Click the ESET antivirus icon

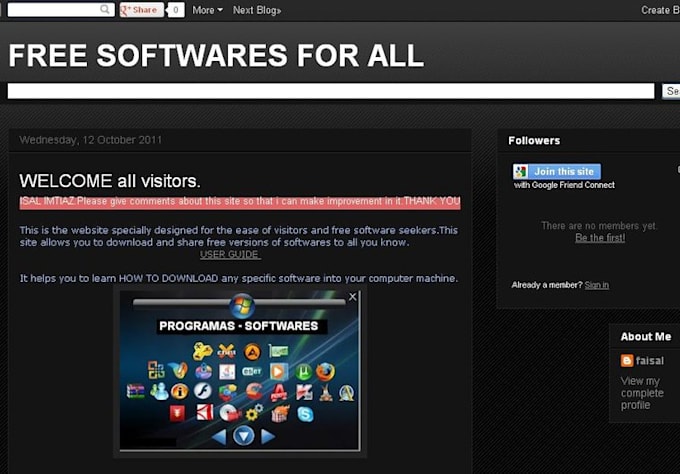pyautogui.click(x=252, y=371)
